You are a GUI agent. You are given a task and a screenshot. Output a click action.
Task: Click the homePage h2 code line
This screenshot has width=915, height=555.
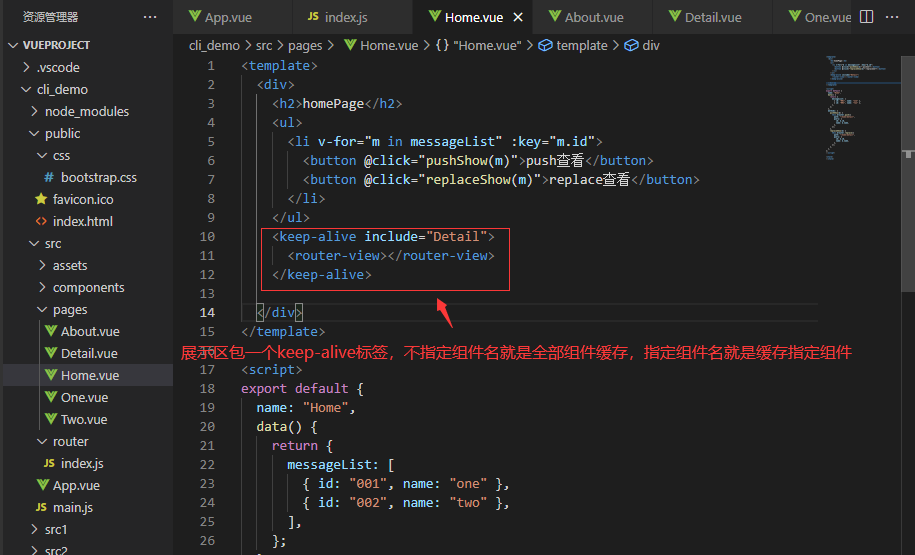click(x=337, y=103)
